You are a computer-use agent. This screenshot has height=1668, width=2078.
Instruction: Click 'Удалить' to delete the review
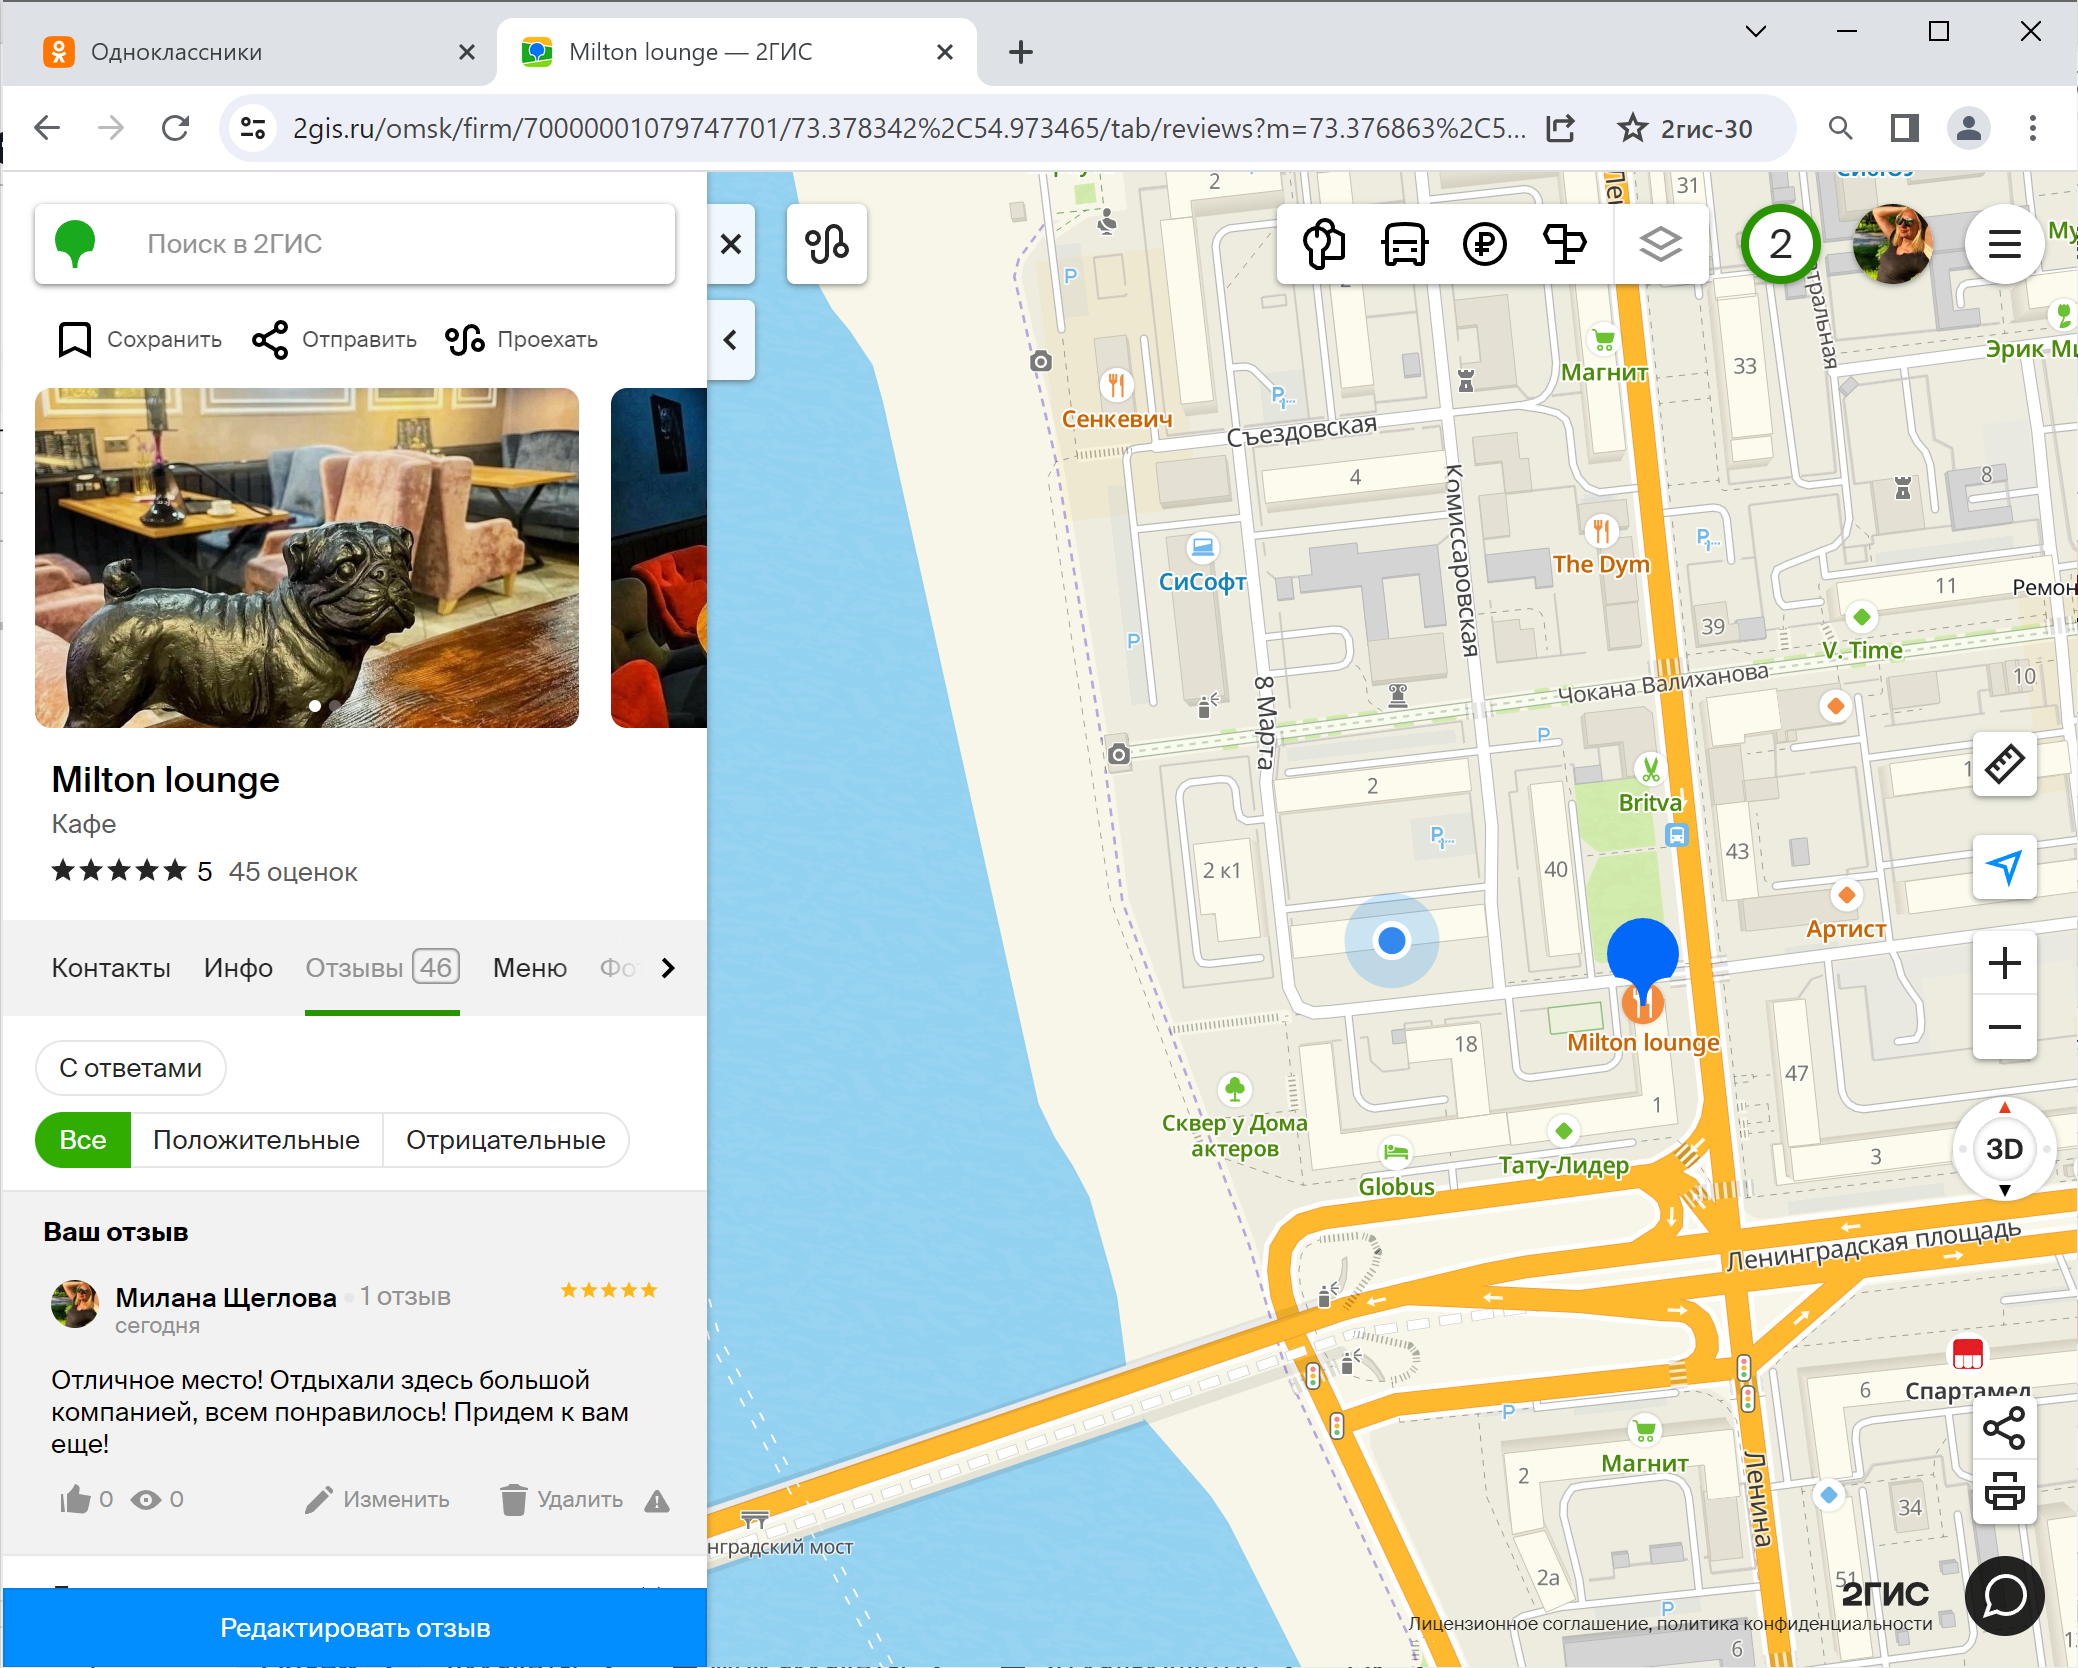(x=562, y=1499)
